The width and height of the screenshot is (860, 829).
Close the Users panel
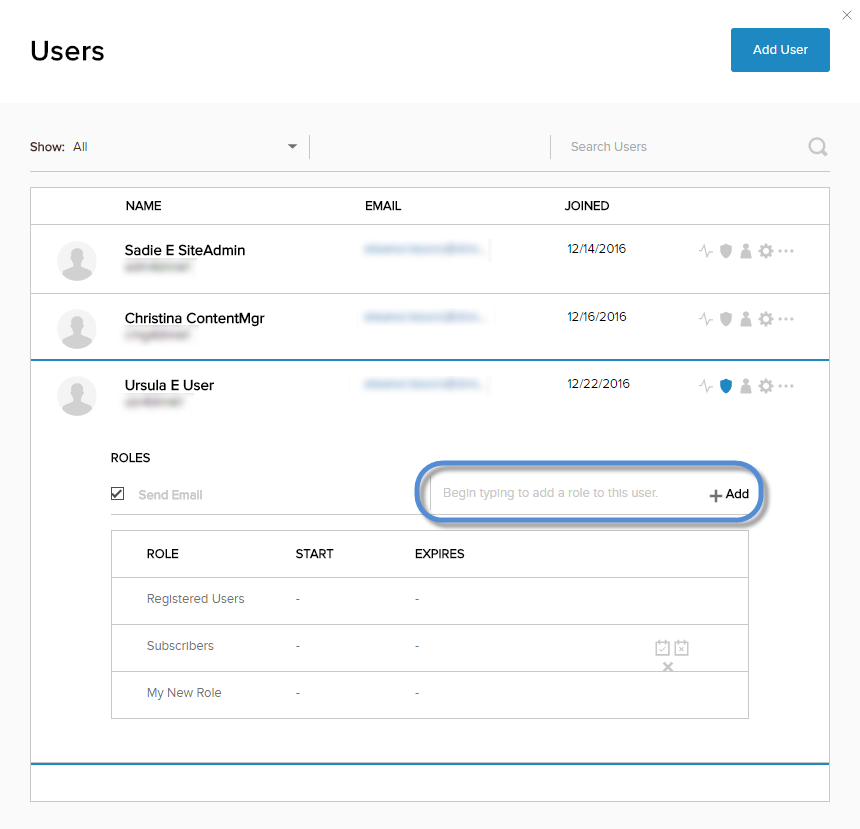pos(847,15)
